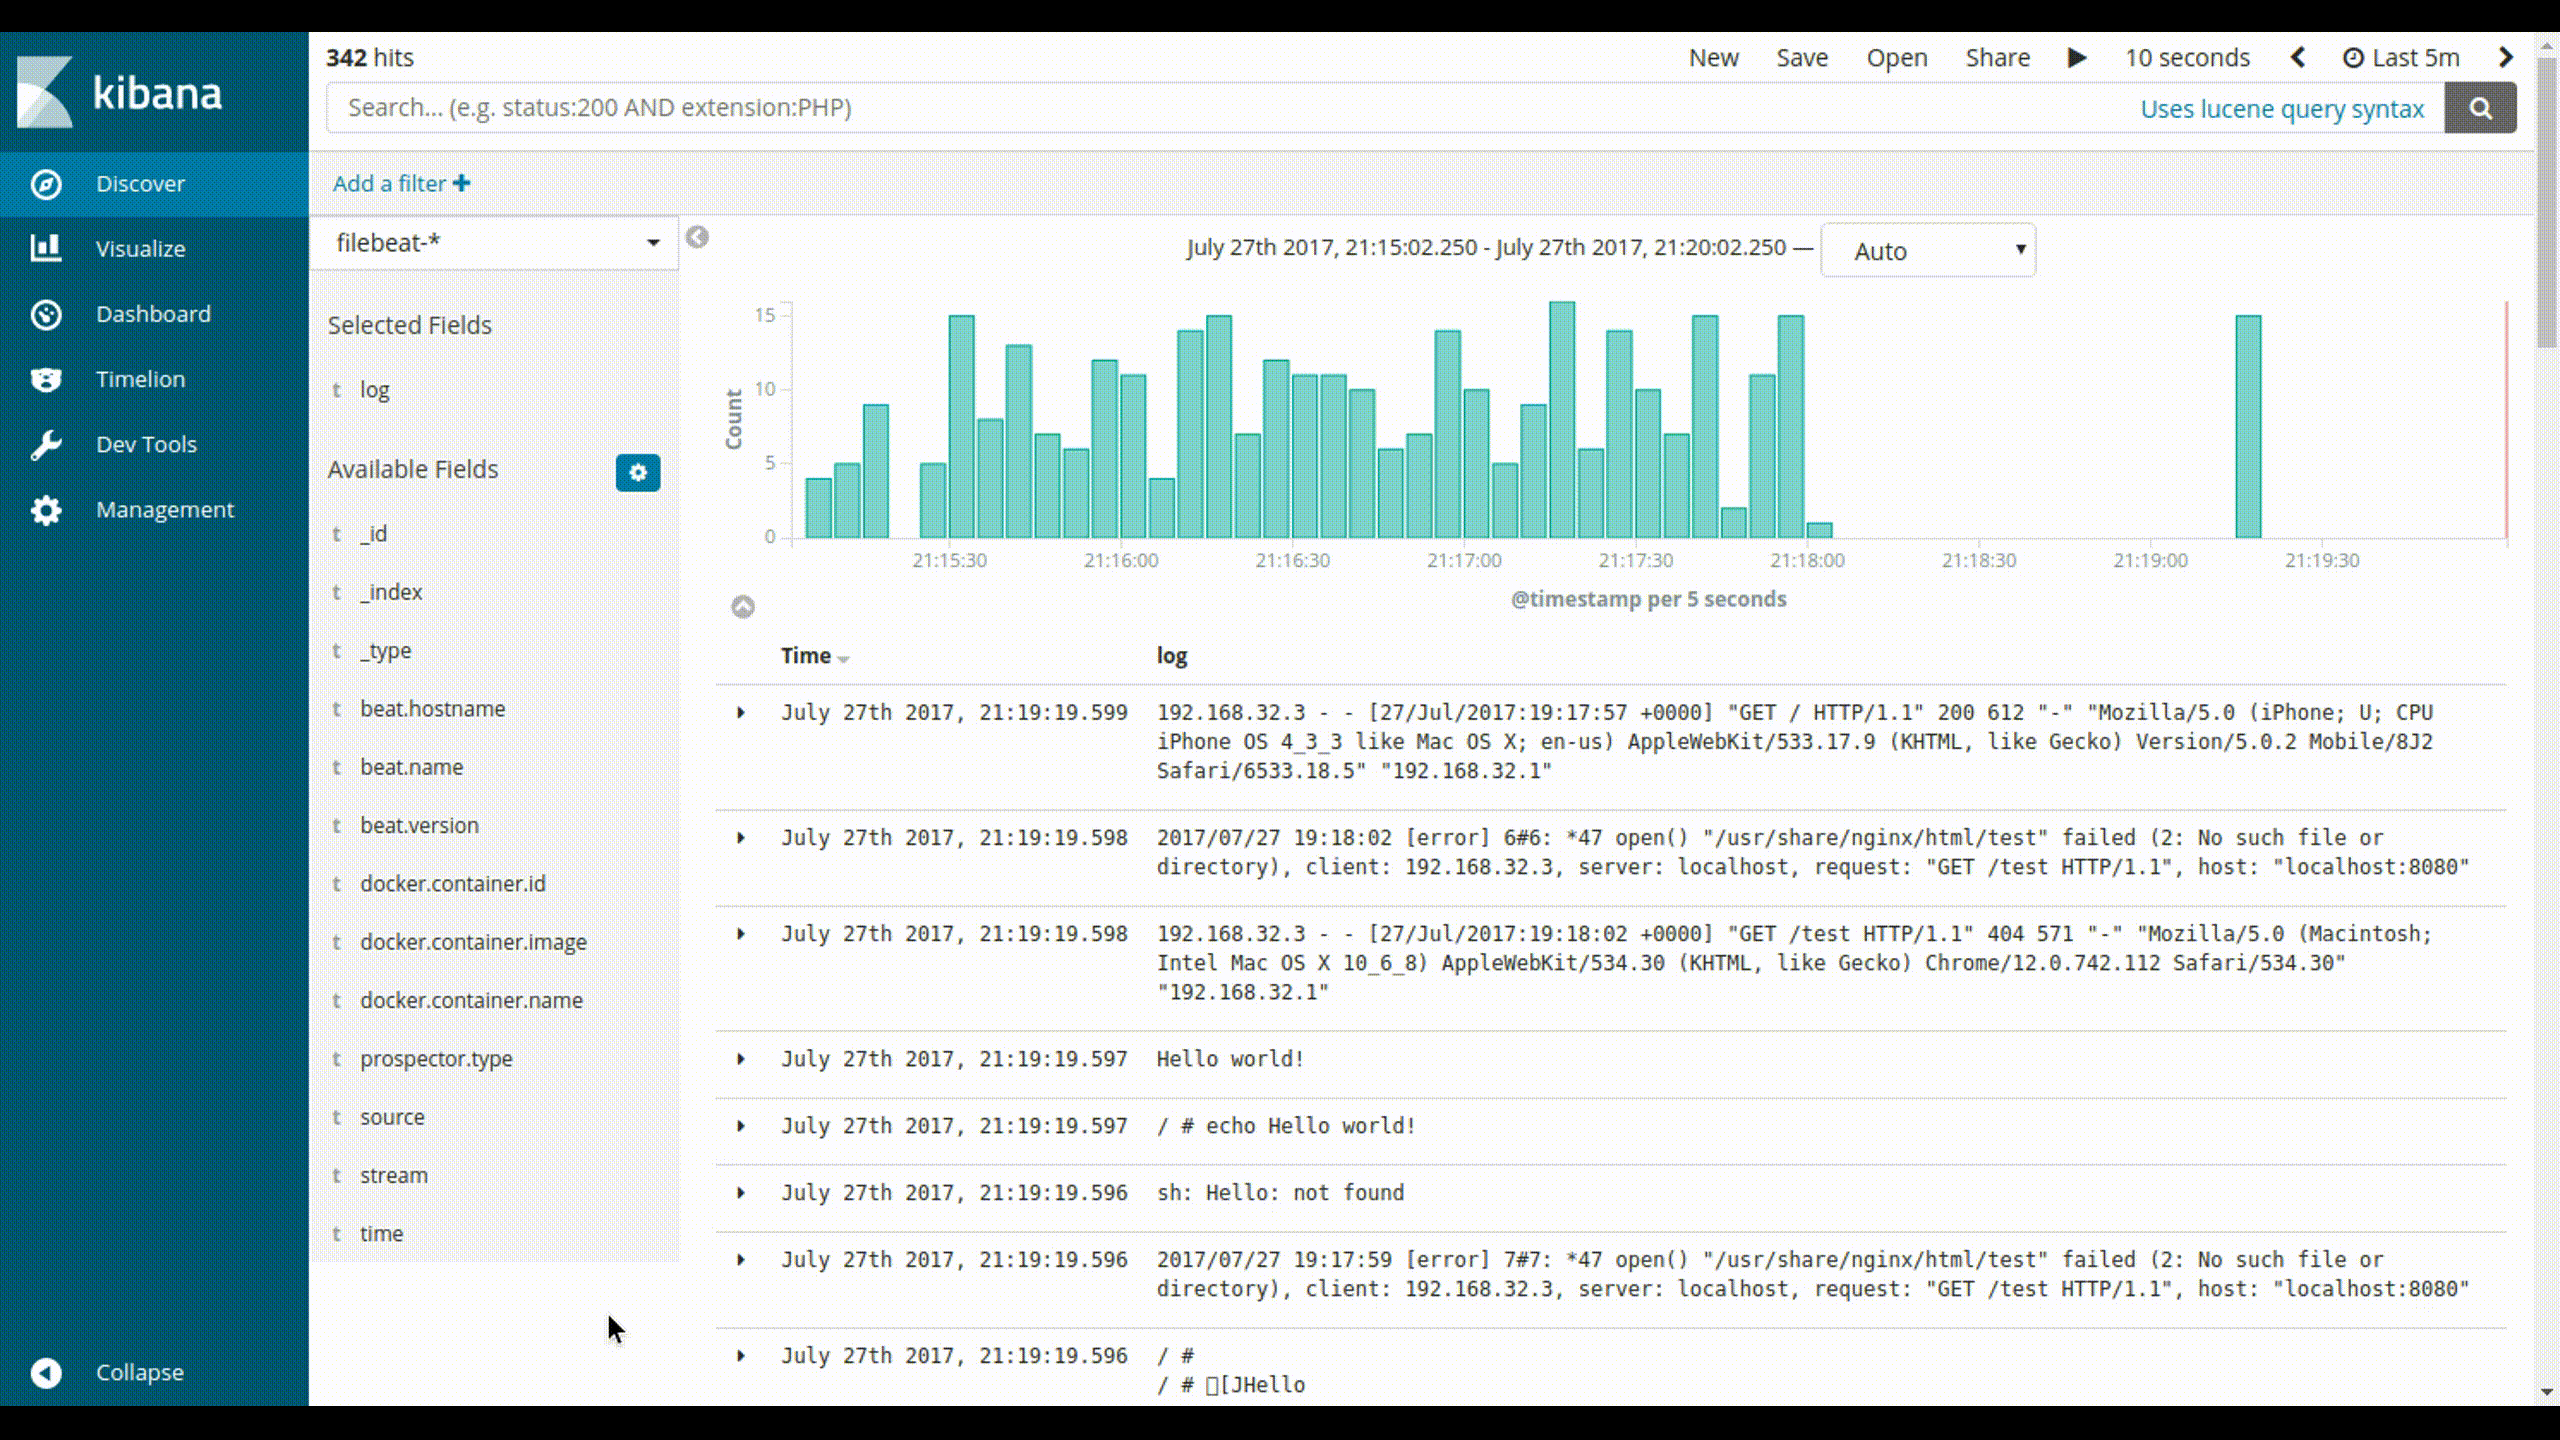Screen dimensions: 2560x1440
Task: Click the Add a filter button
Action: tap(399, 183)
